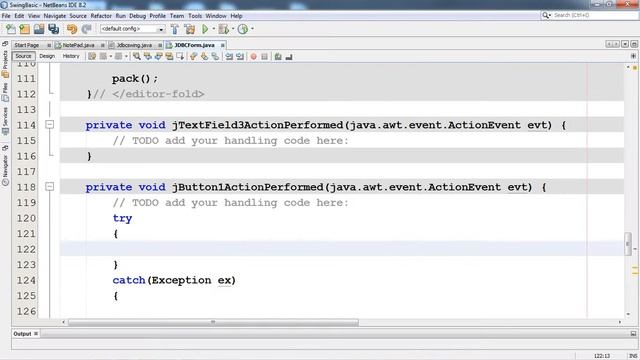640x360 pixels.
Task: Start Debug Project from the toolbar
Action: click(223, 29)
